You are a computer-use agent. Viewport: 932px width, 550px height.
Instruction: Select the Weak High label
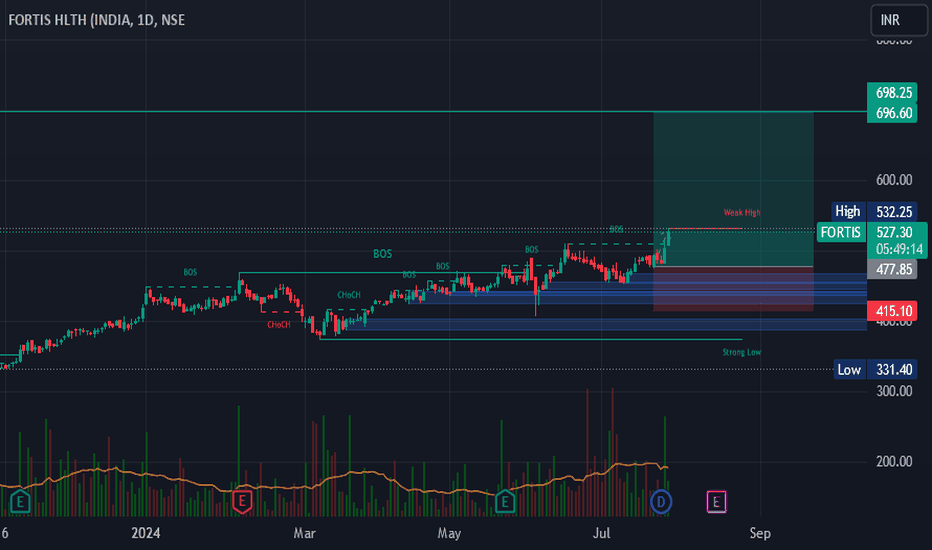pos(742,212)
